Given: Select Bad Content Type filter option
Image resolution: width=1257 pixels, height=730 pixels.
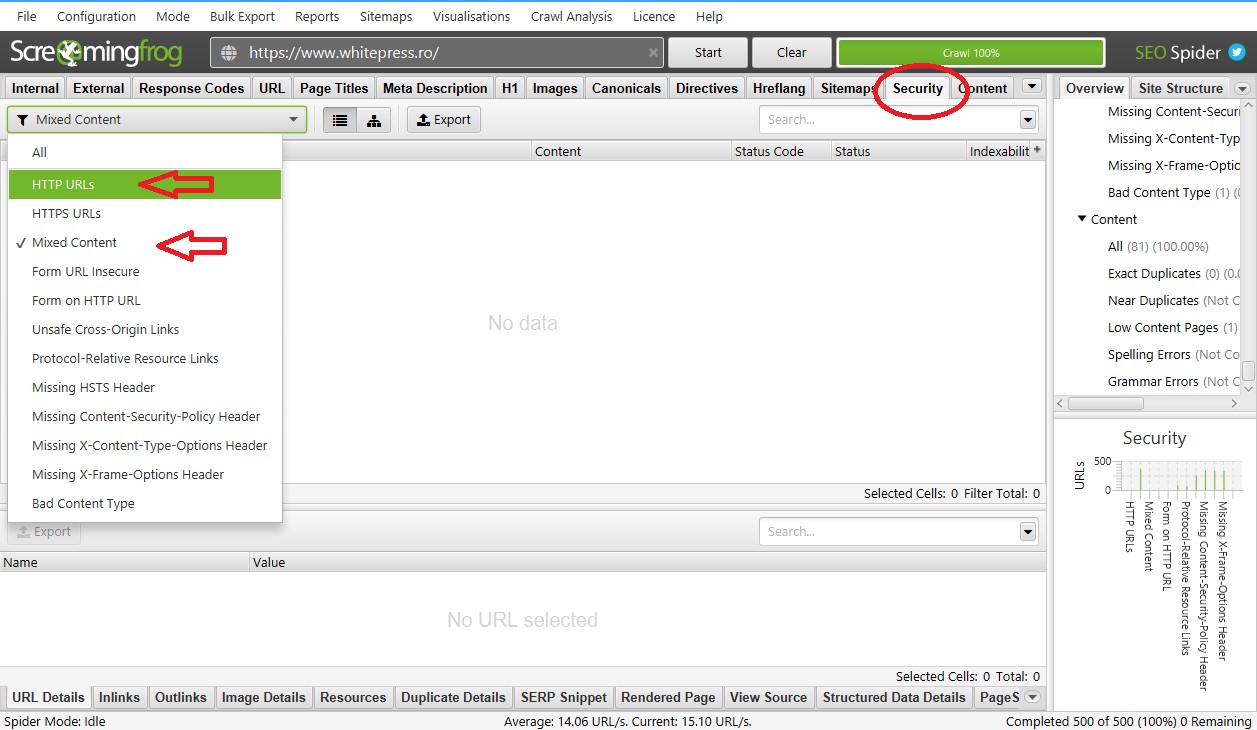Looking at the screenshot, I should (x=145, y=503).
